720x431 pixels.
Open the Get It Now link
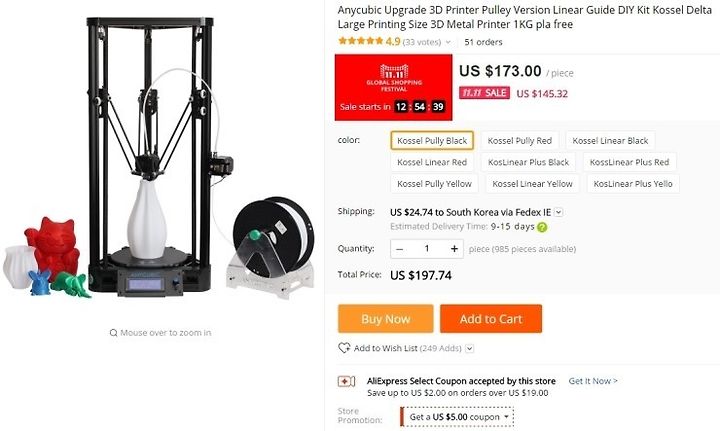click(593, 381)
